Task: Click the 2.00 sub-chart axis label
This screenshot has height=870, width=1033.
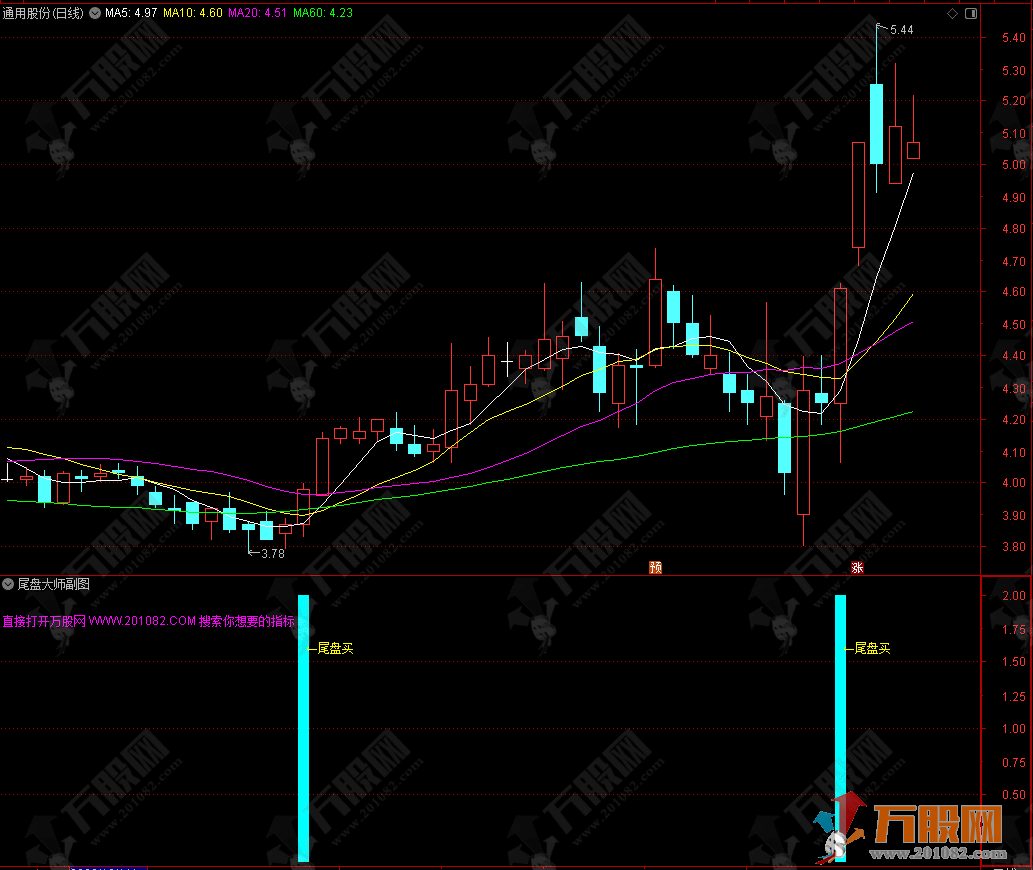Action: coord(1013,595)
